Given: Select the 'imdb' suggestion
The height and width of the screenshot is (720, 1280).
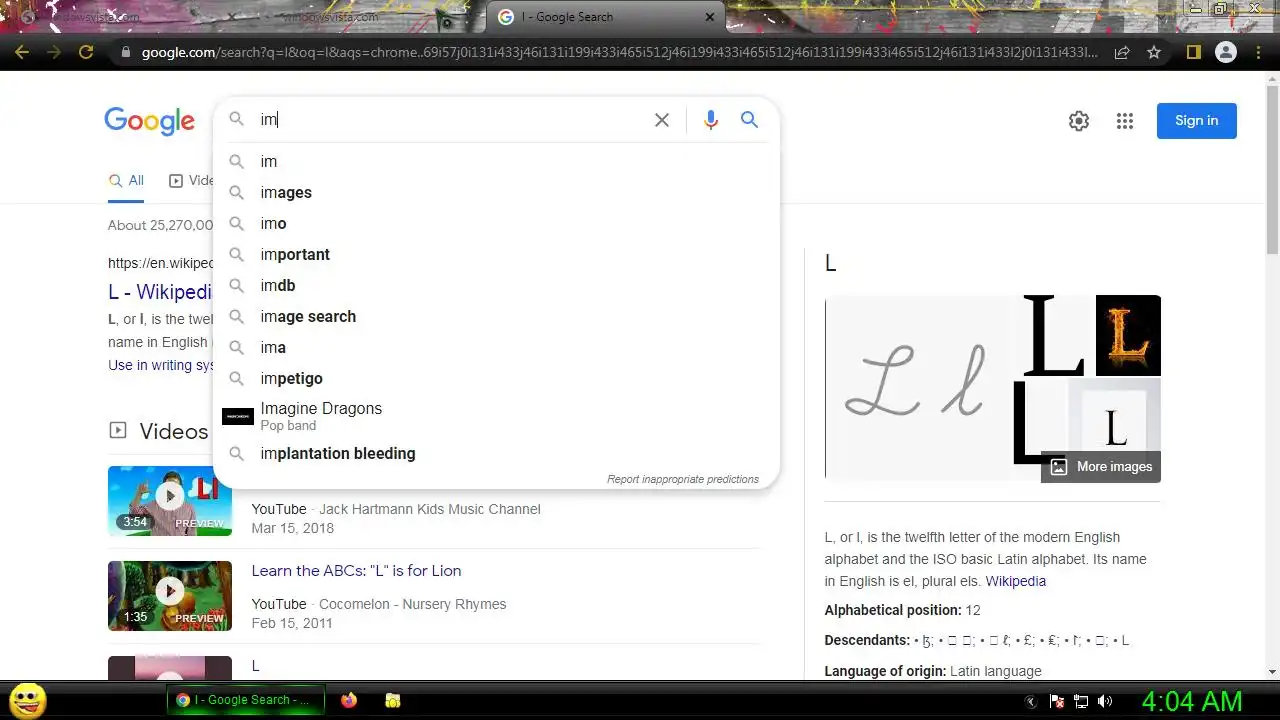Looking at the screenshot, I should (x=496, y=285).
